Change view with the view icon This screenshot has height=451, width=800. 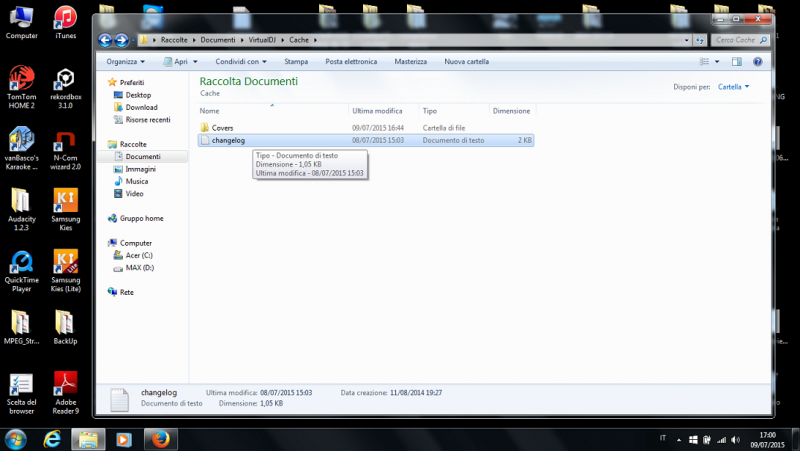pyautogui.click(x=704, y=62)
